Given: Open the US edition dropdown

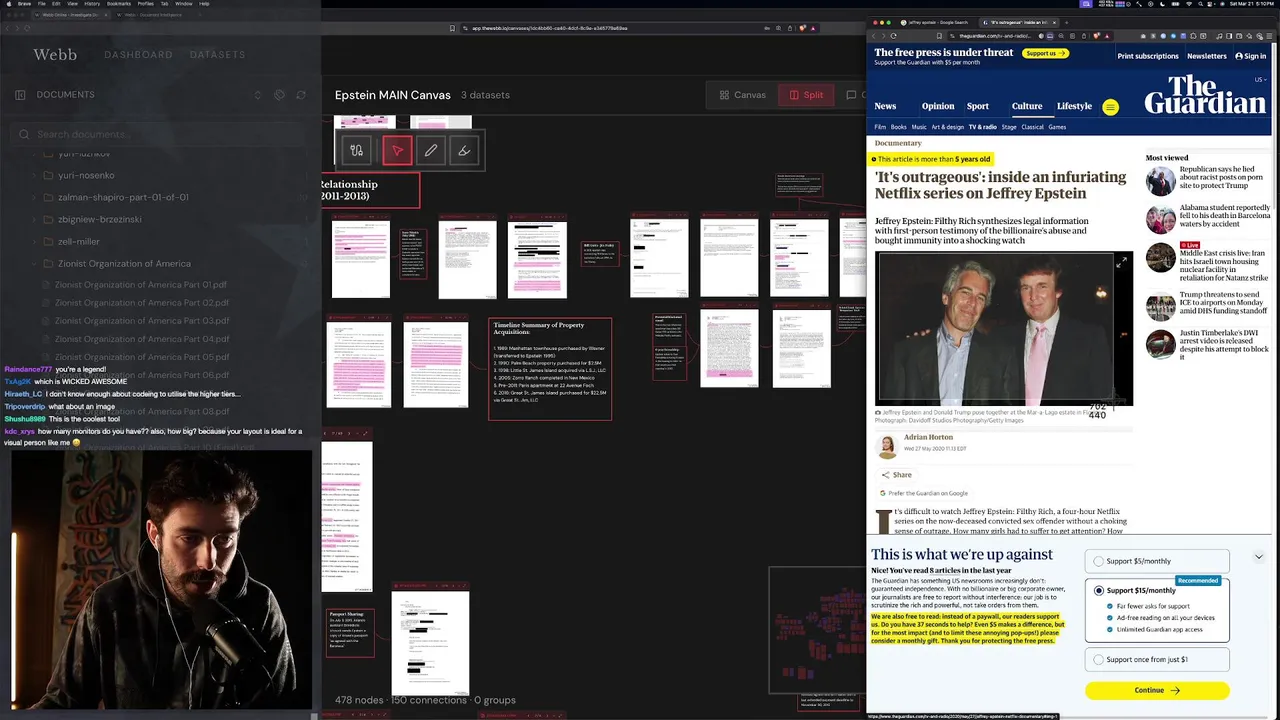Looking at the screenshot, I should (1260, 79).
